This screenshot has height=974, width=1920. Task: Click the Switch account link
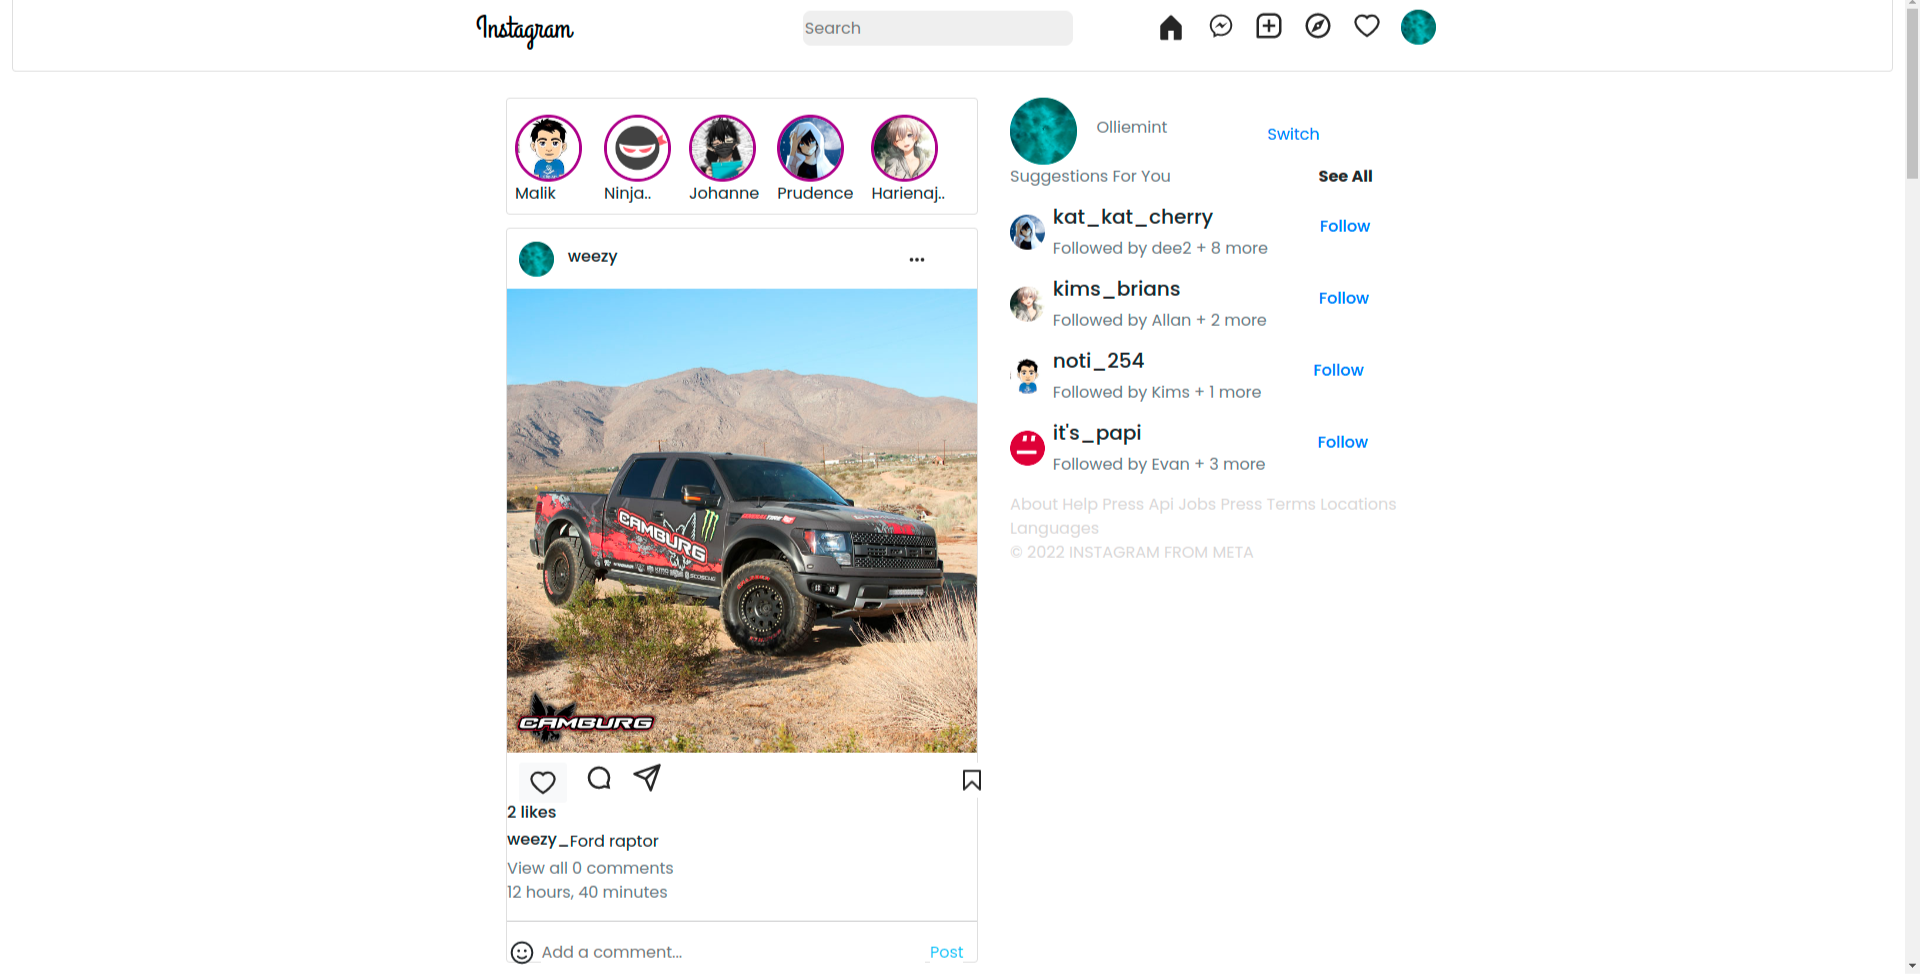tap(1293, 134)
